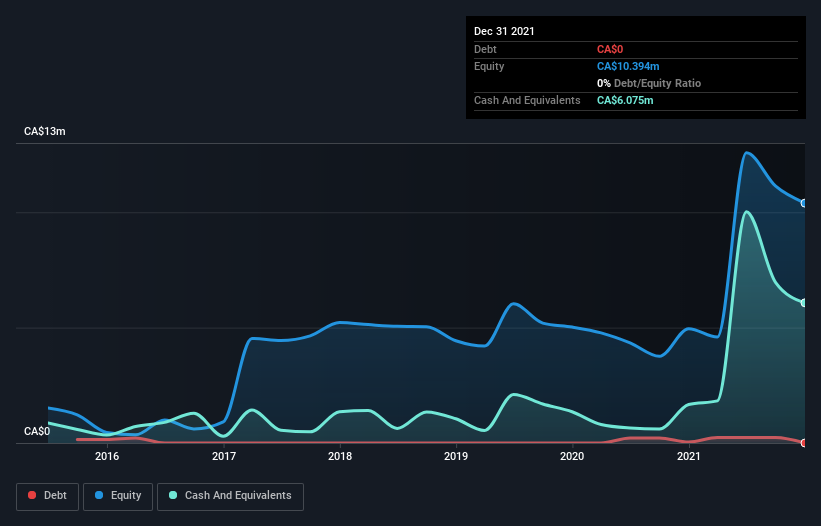Image resolution: width=821 pixels, height=526 pixels.
Task: Click the Cash end-point marker for Dec 2021
Action: [x=804, y=303]
